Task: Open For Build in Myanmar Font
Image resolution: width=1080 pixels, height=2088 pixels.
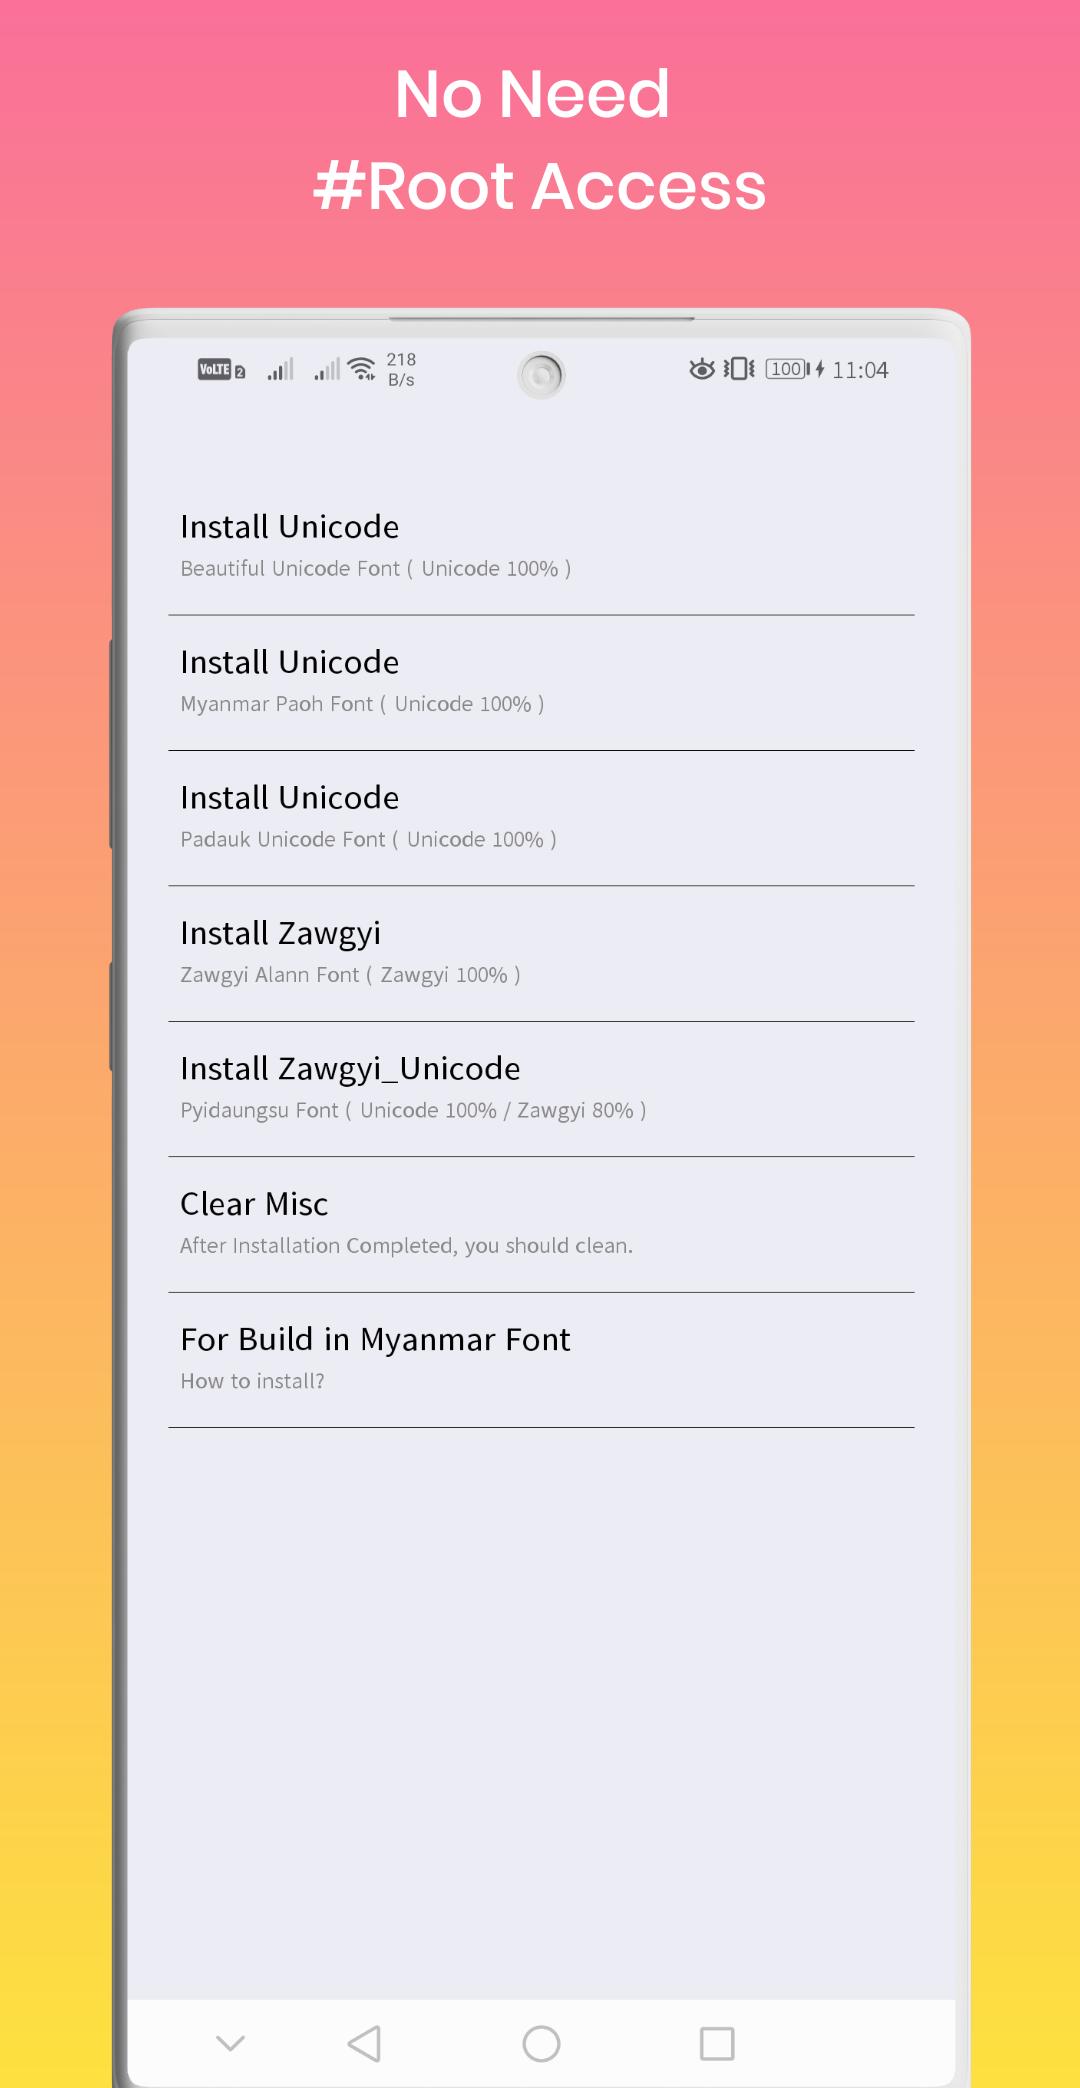Action: click(x=541, y=1360)
